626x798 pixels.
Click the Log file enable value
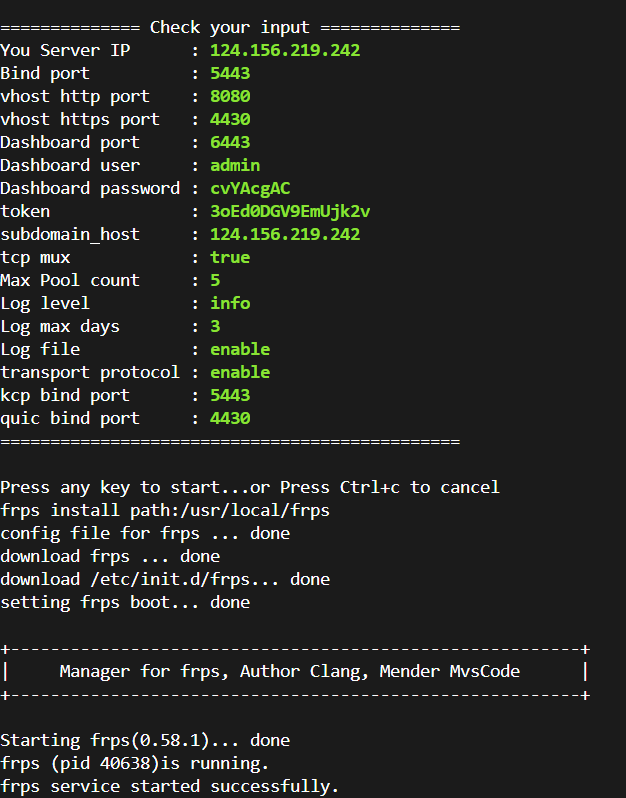pyautogui.click(x=240, y=349)
